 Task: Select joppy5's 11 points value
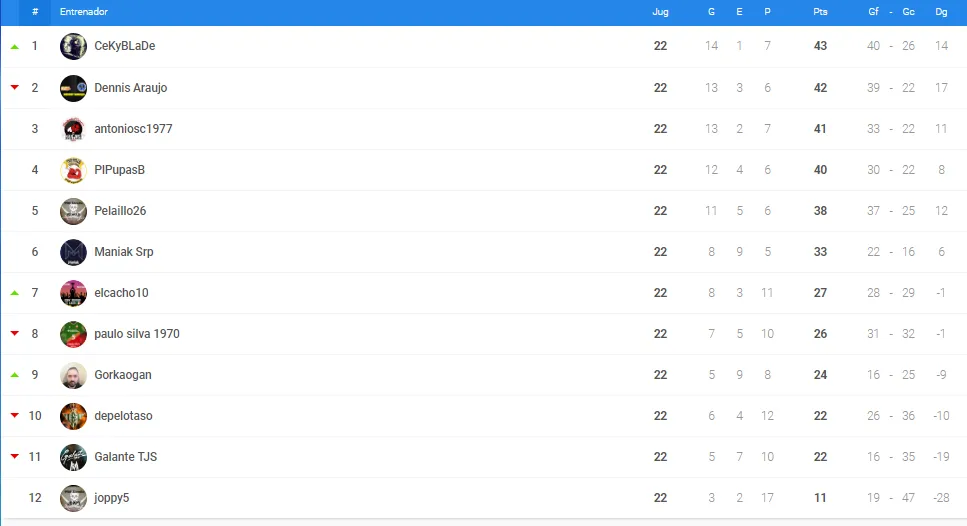pyautogui.click(x=820, y=498)
